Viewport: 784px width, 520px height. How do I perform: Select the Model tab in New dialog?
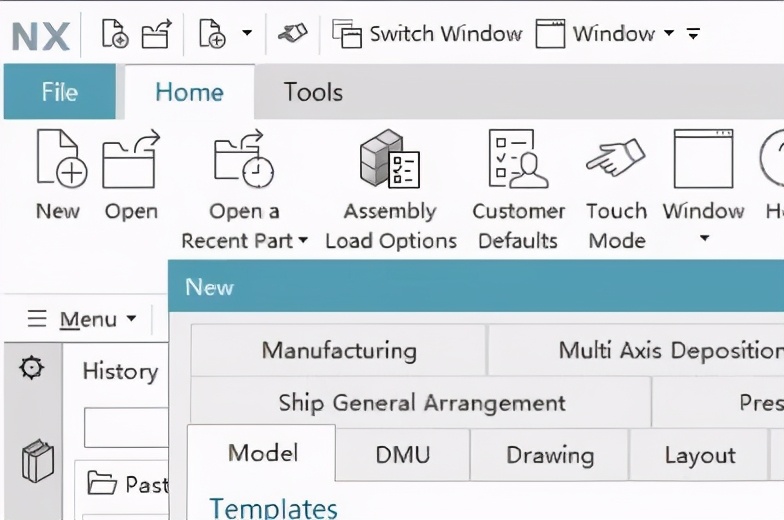[x=262, y=453]
